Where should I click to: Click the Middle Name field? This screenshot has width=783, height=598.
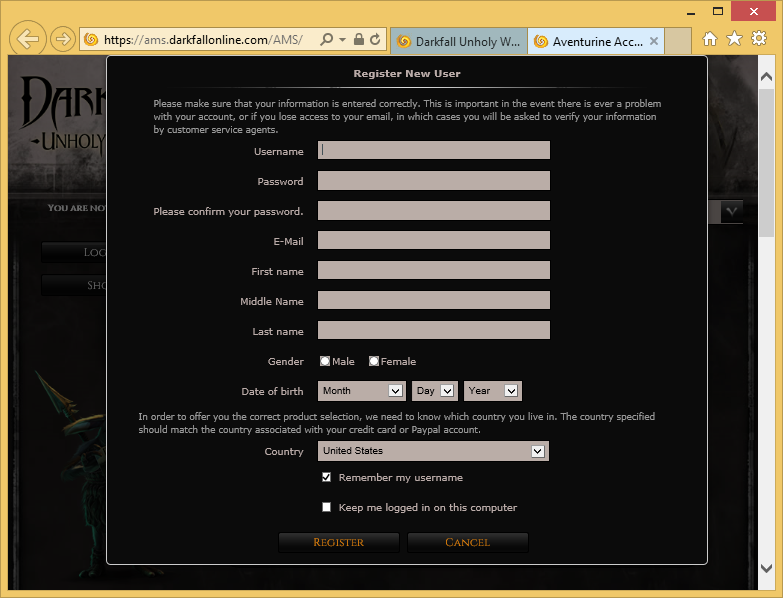pos(433,300)
